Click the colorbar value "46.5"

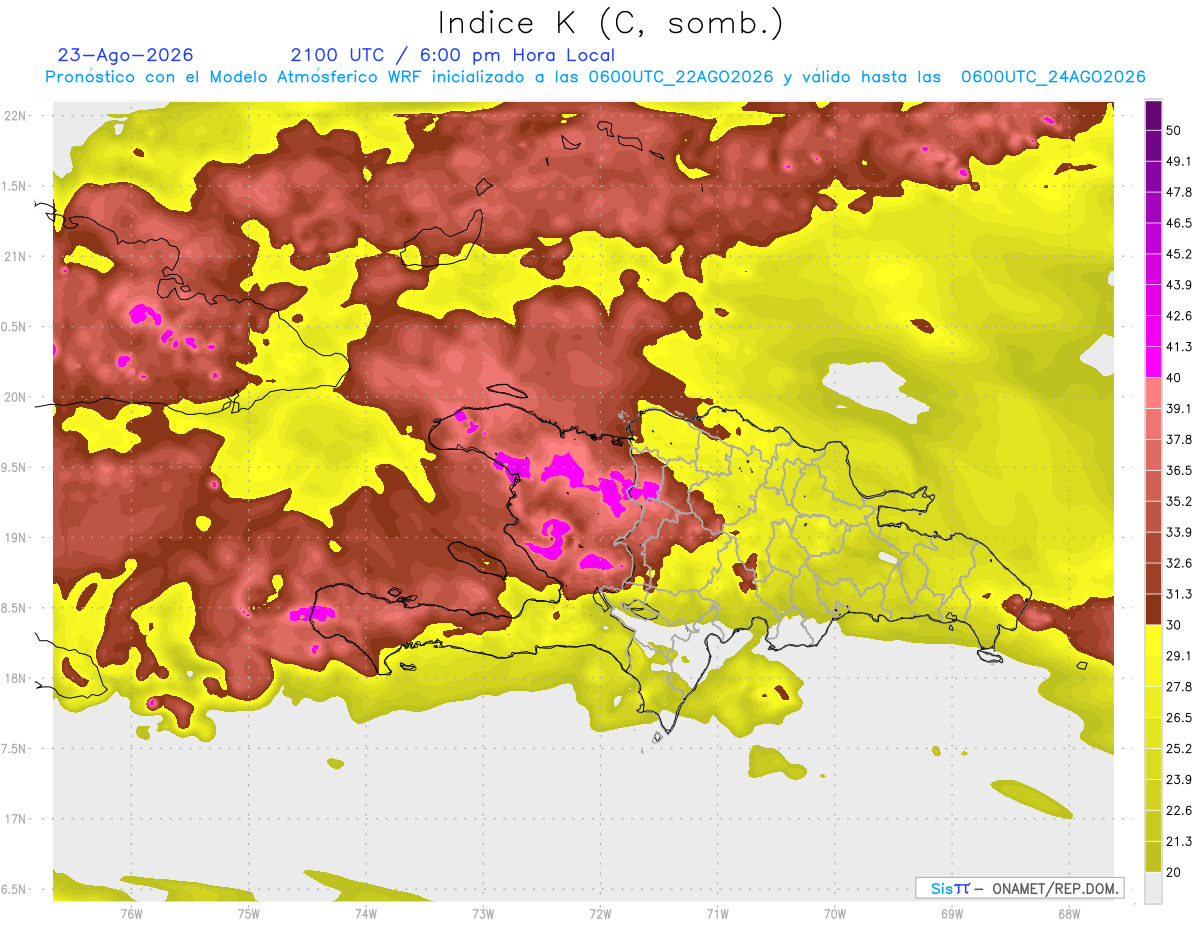1179,223
